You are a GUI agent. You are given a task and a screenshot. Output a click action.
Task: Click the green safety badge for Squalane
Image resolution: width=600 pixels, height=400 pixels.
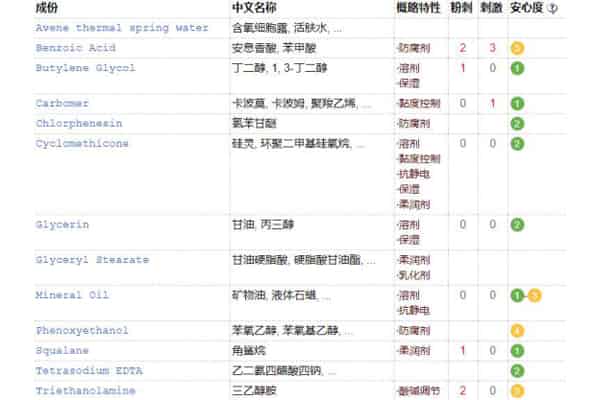click(x=517, y=351)
